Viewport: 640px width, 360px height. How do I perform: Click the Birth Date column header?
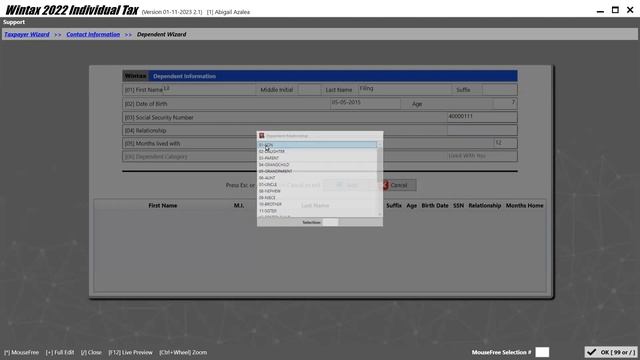coord(435,205)
